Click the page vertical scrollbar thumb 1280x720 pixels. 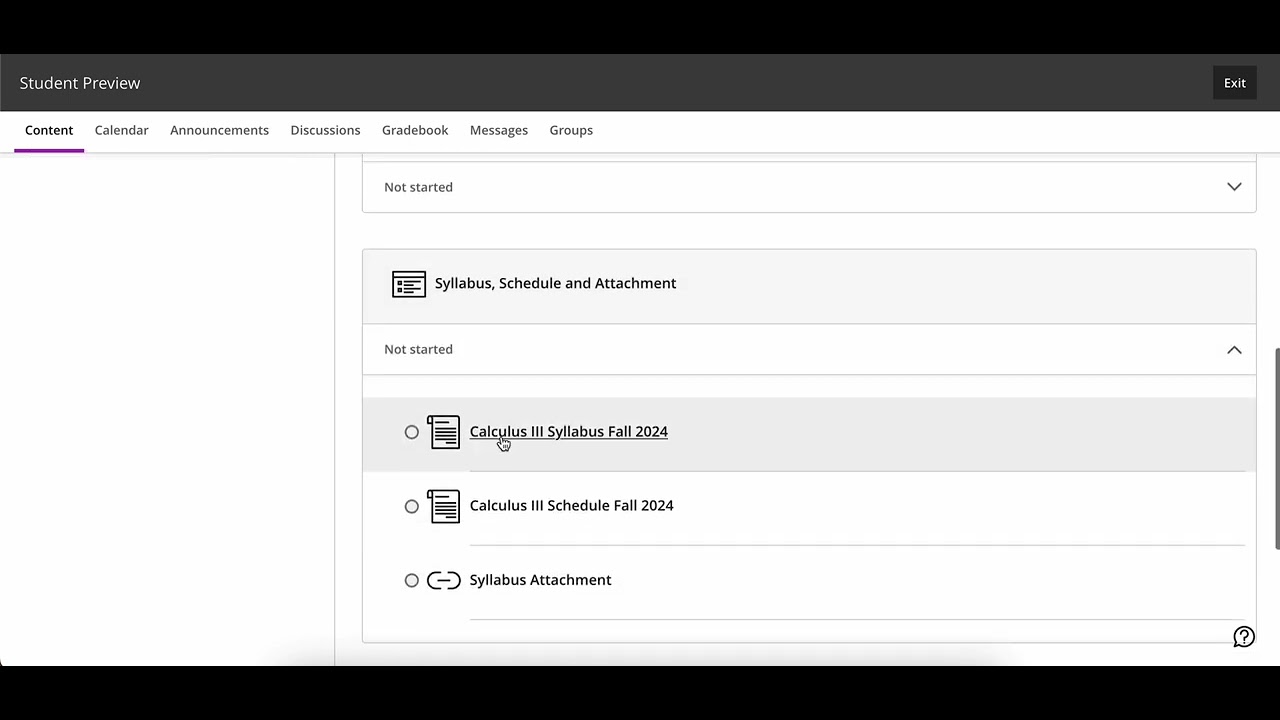(x=1276, y=448)
